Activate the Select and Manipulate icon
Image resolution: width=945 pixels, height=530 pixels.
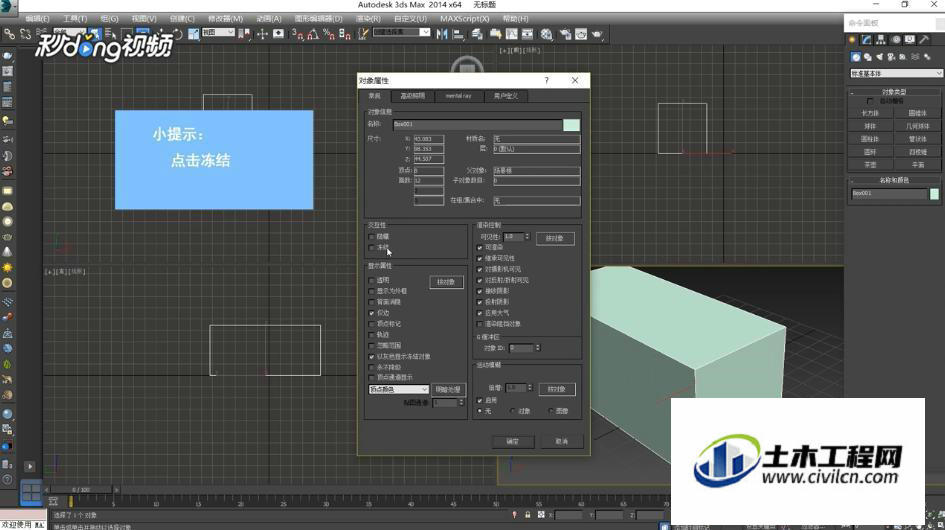(263, 34)
